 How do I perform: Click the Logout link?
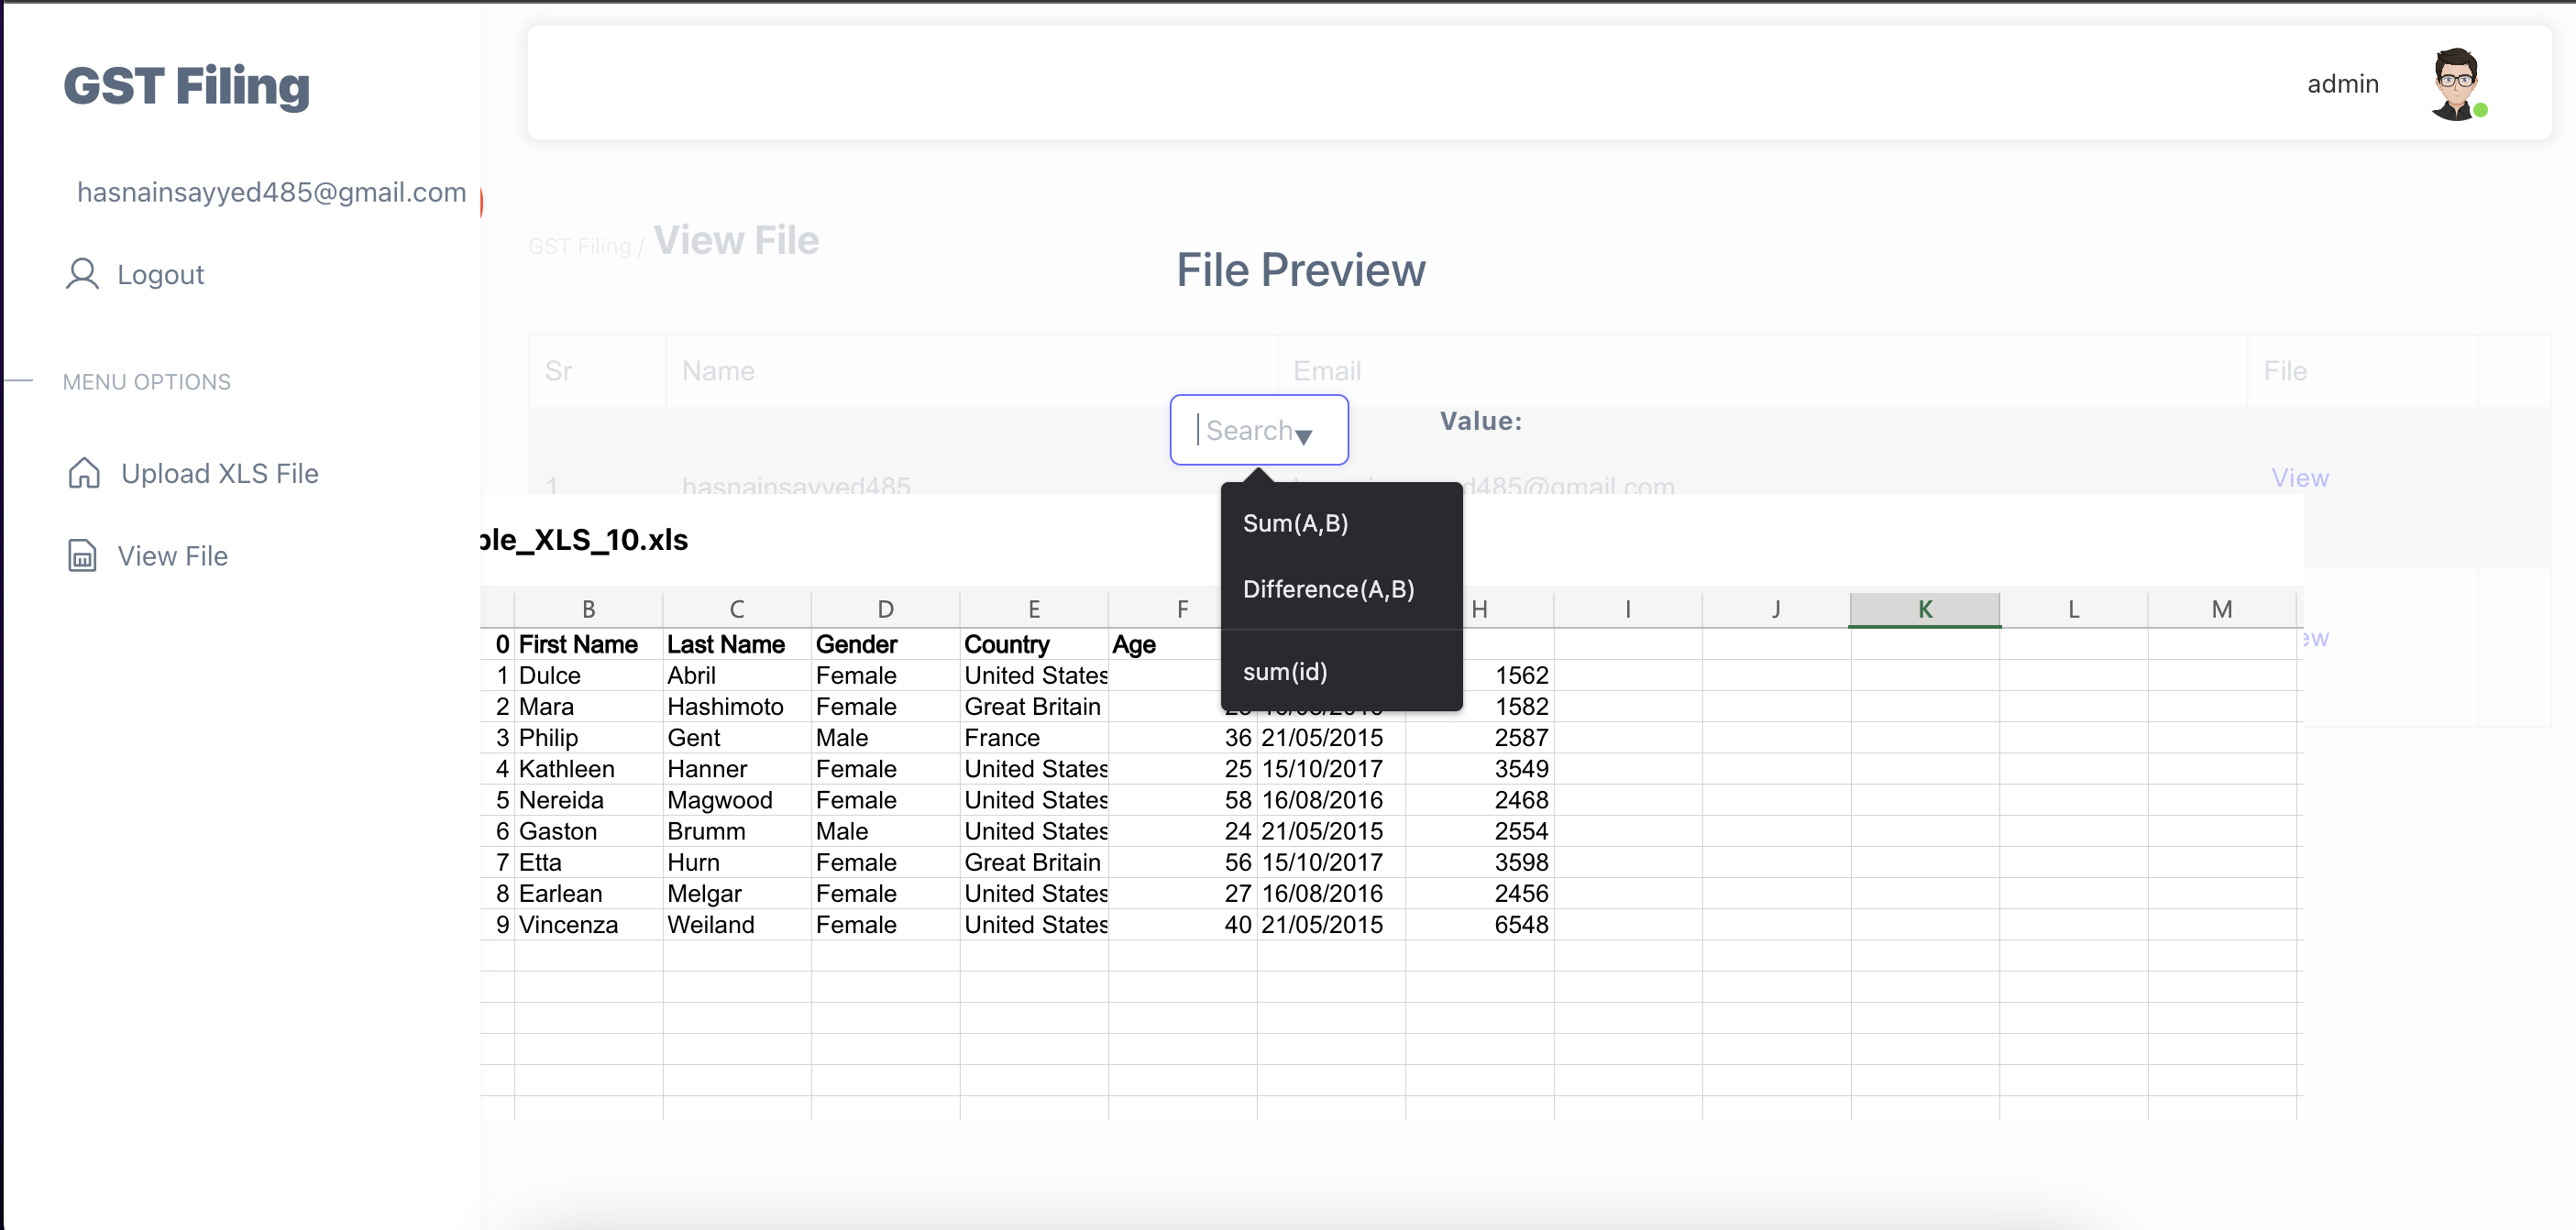coord(160,274)
